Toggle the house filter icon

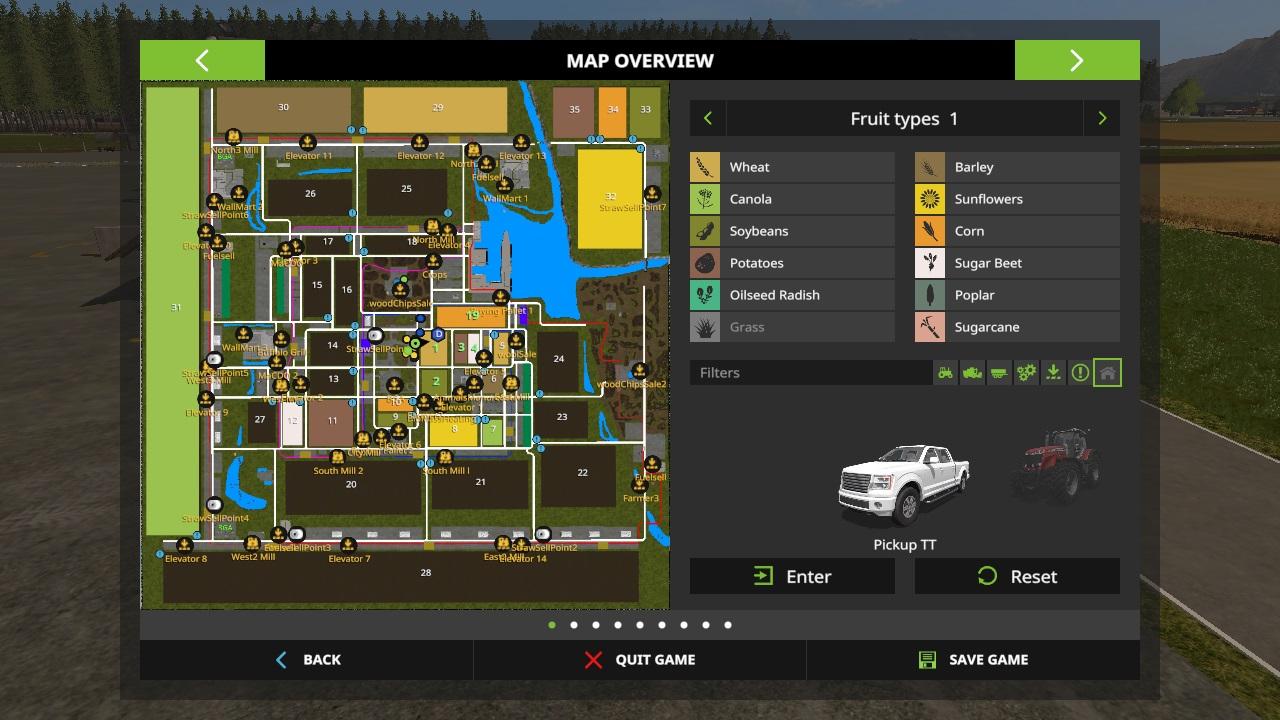1107,373
